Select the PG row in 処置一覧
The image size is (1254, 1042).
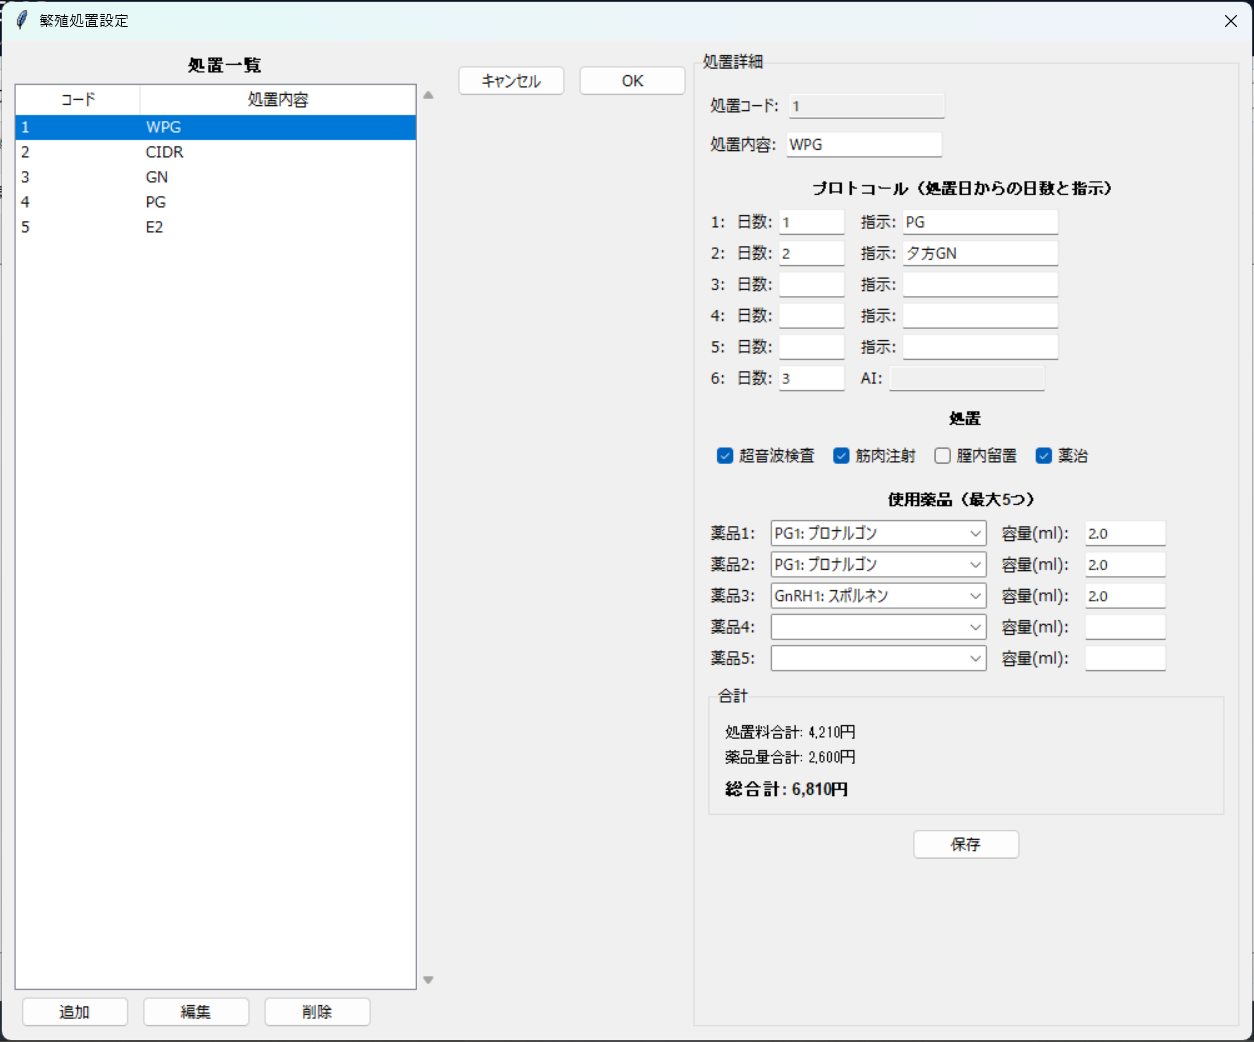click(216, 202)
